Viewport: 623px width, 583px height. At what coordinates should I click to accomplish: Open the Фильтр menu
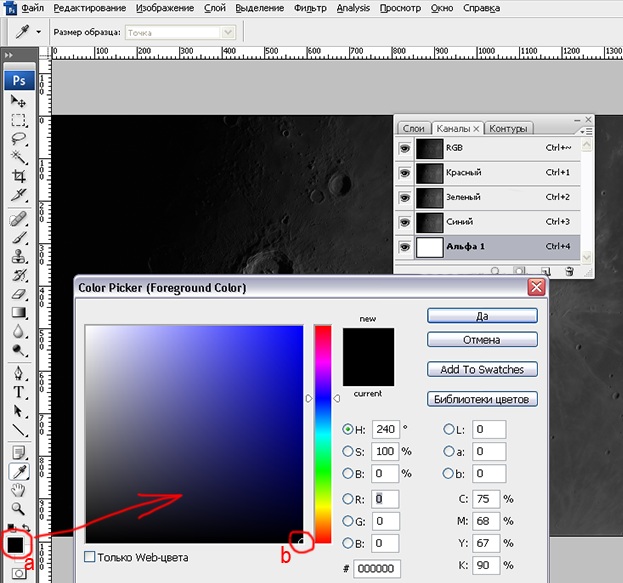311,8
